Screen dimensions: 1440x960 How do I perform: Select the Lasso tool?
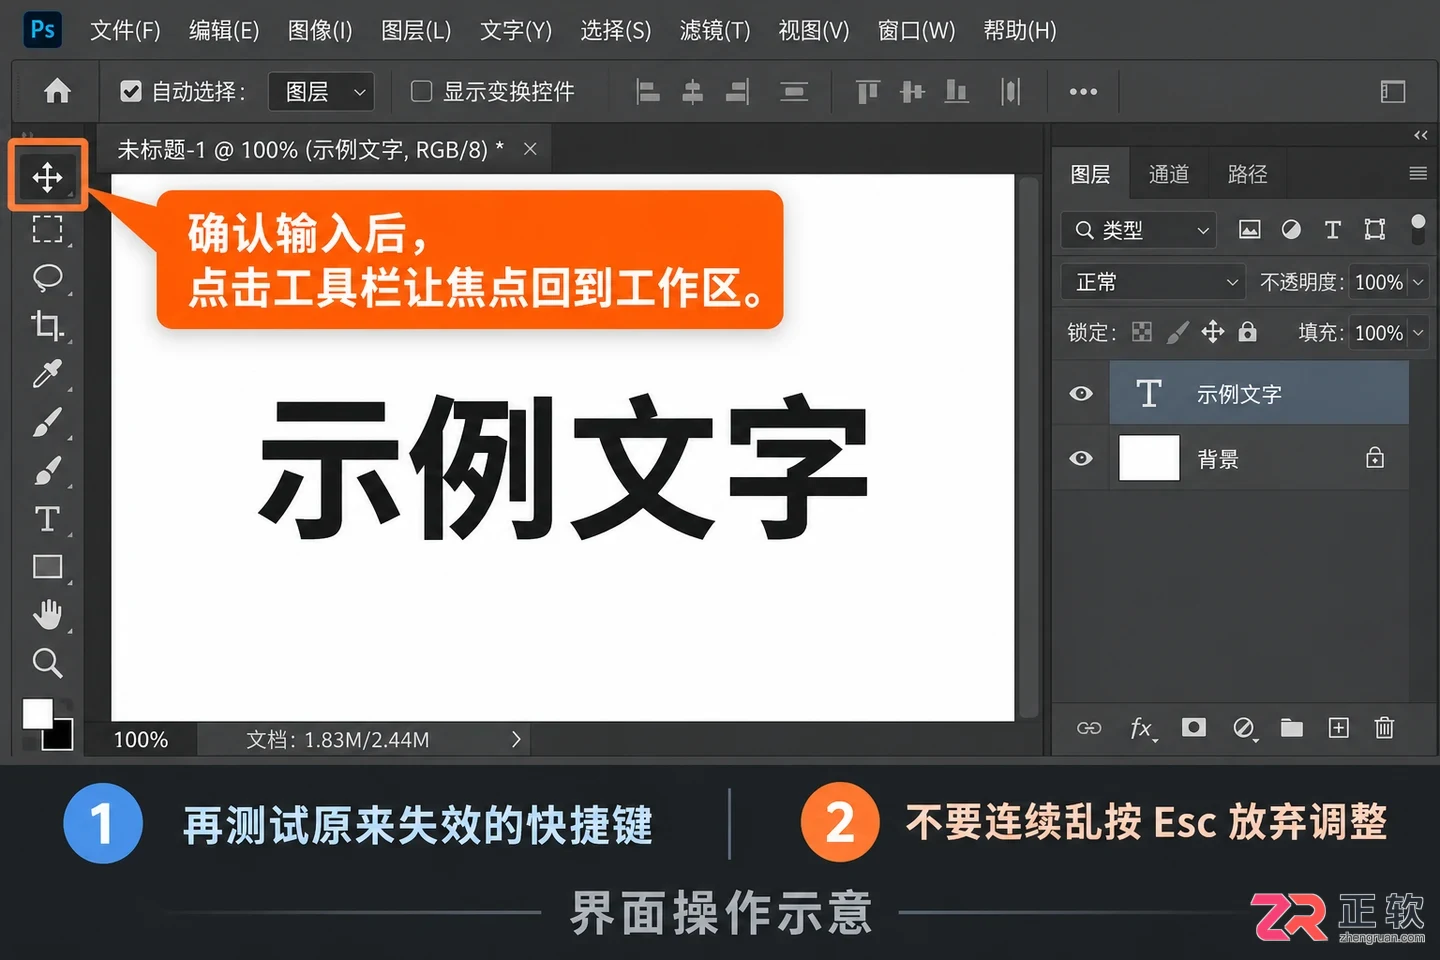pyautogui.click(x=47, y=277)
